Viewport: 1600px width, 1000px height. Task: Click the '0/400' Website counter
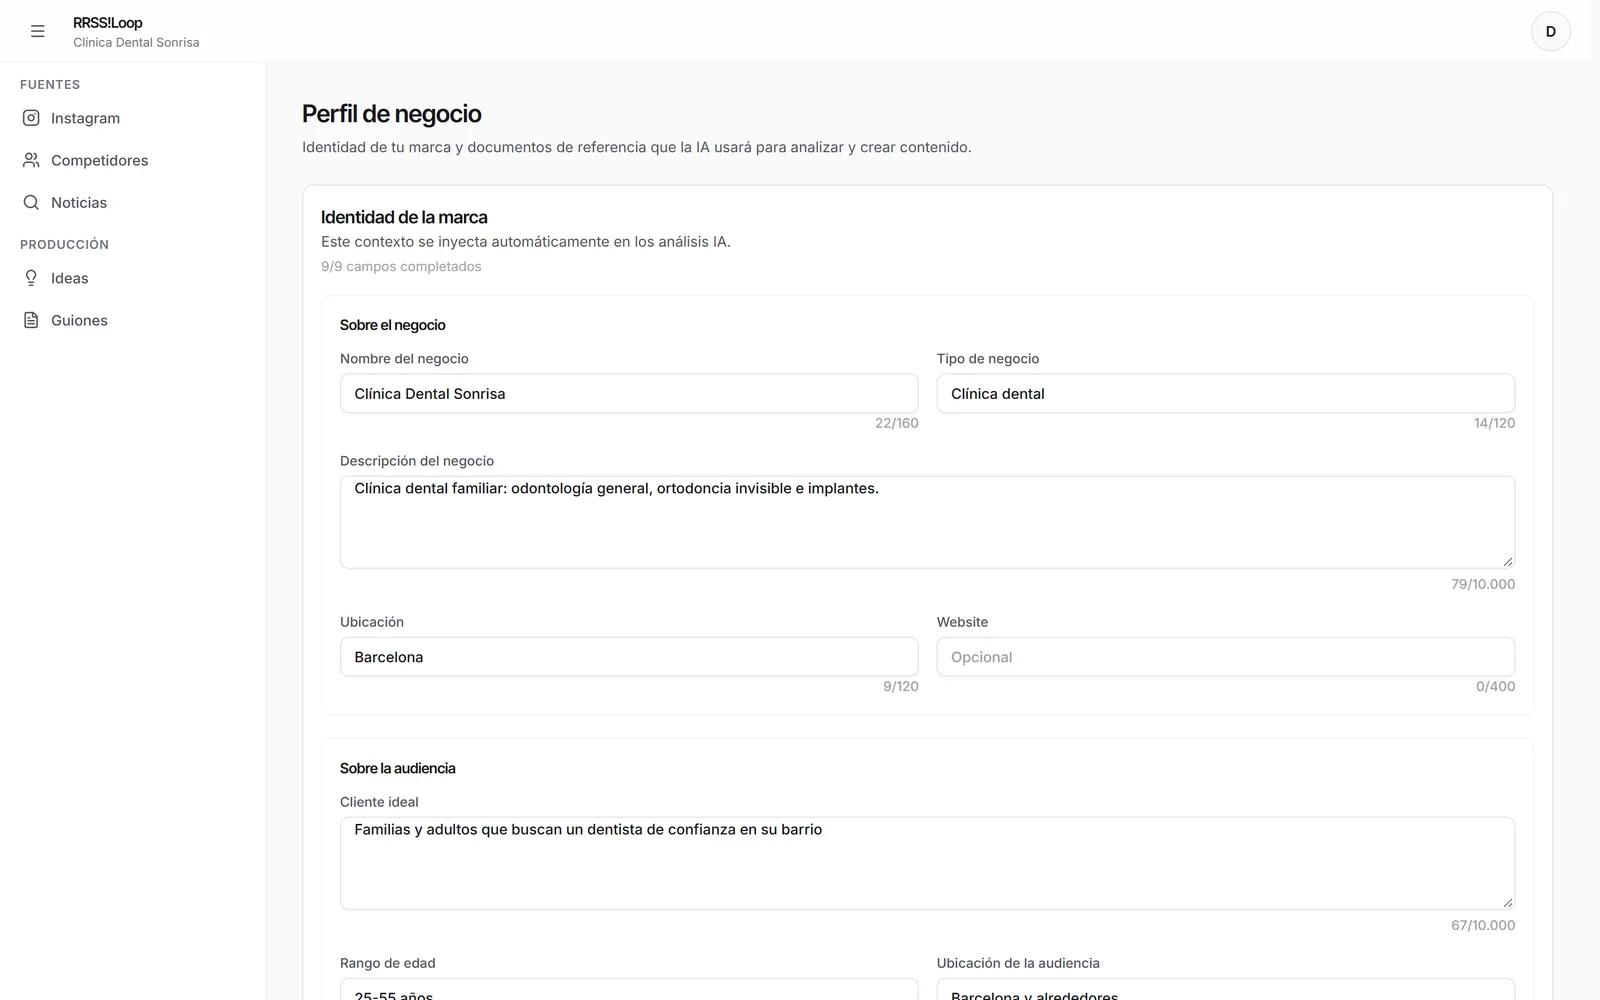(1495, 686)
